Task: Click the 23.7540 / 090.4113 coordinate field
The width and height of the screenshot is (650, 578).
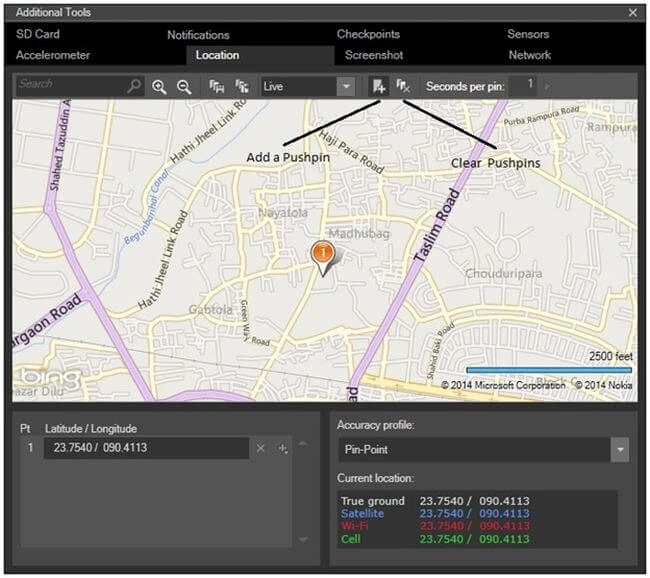Action: (146, 448)
